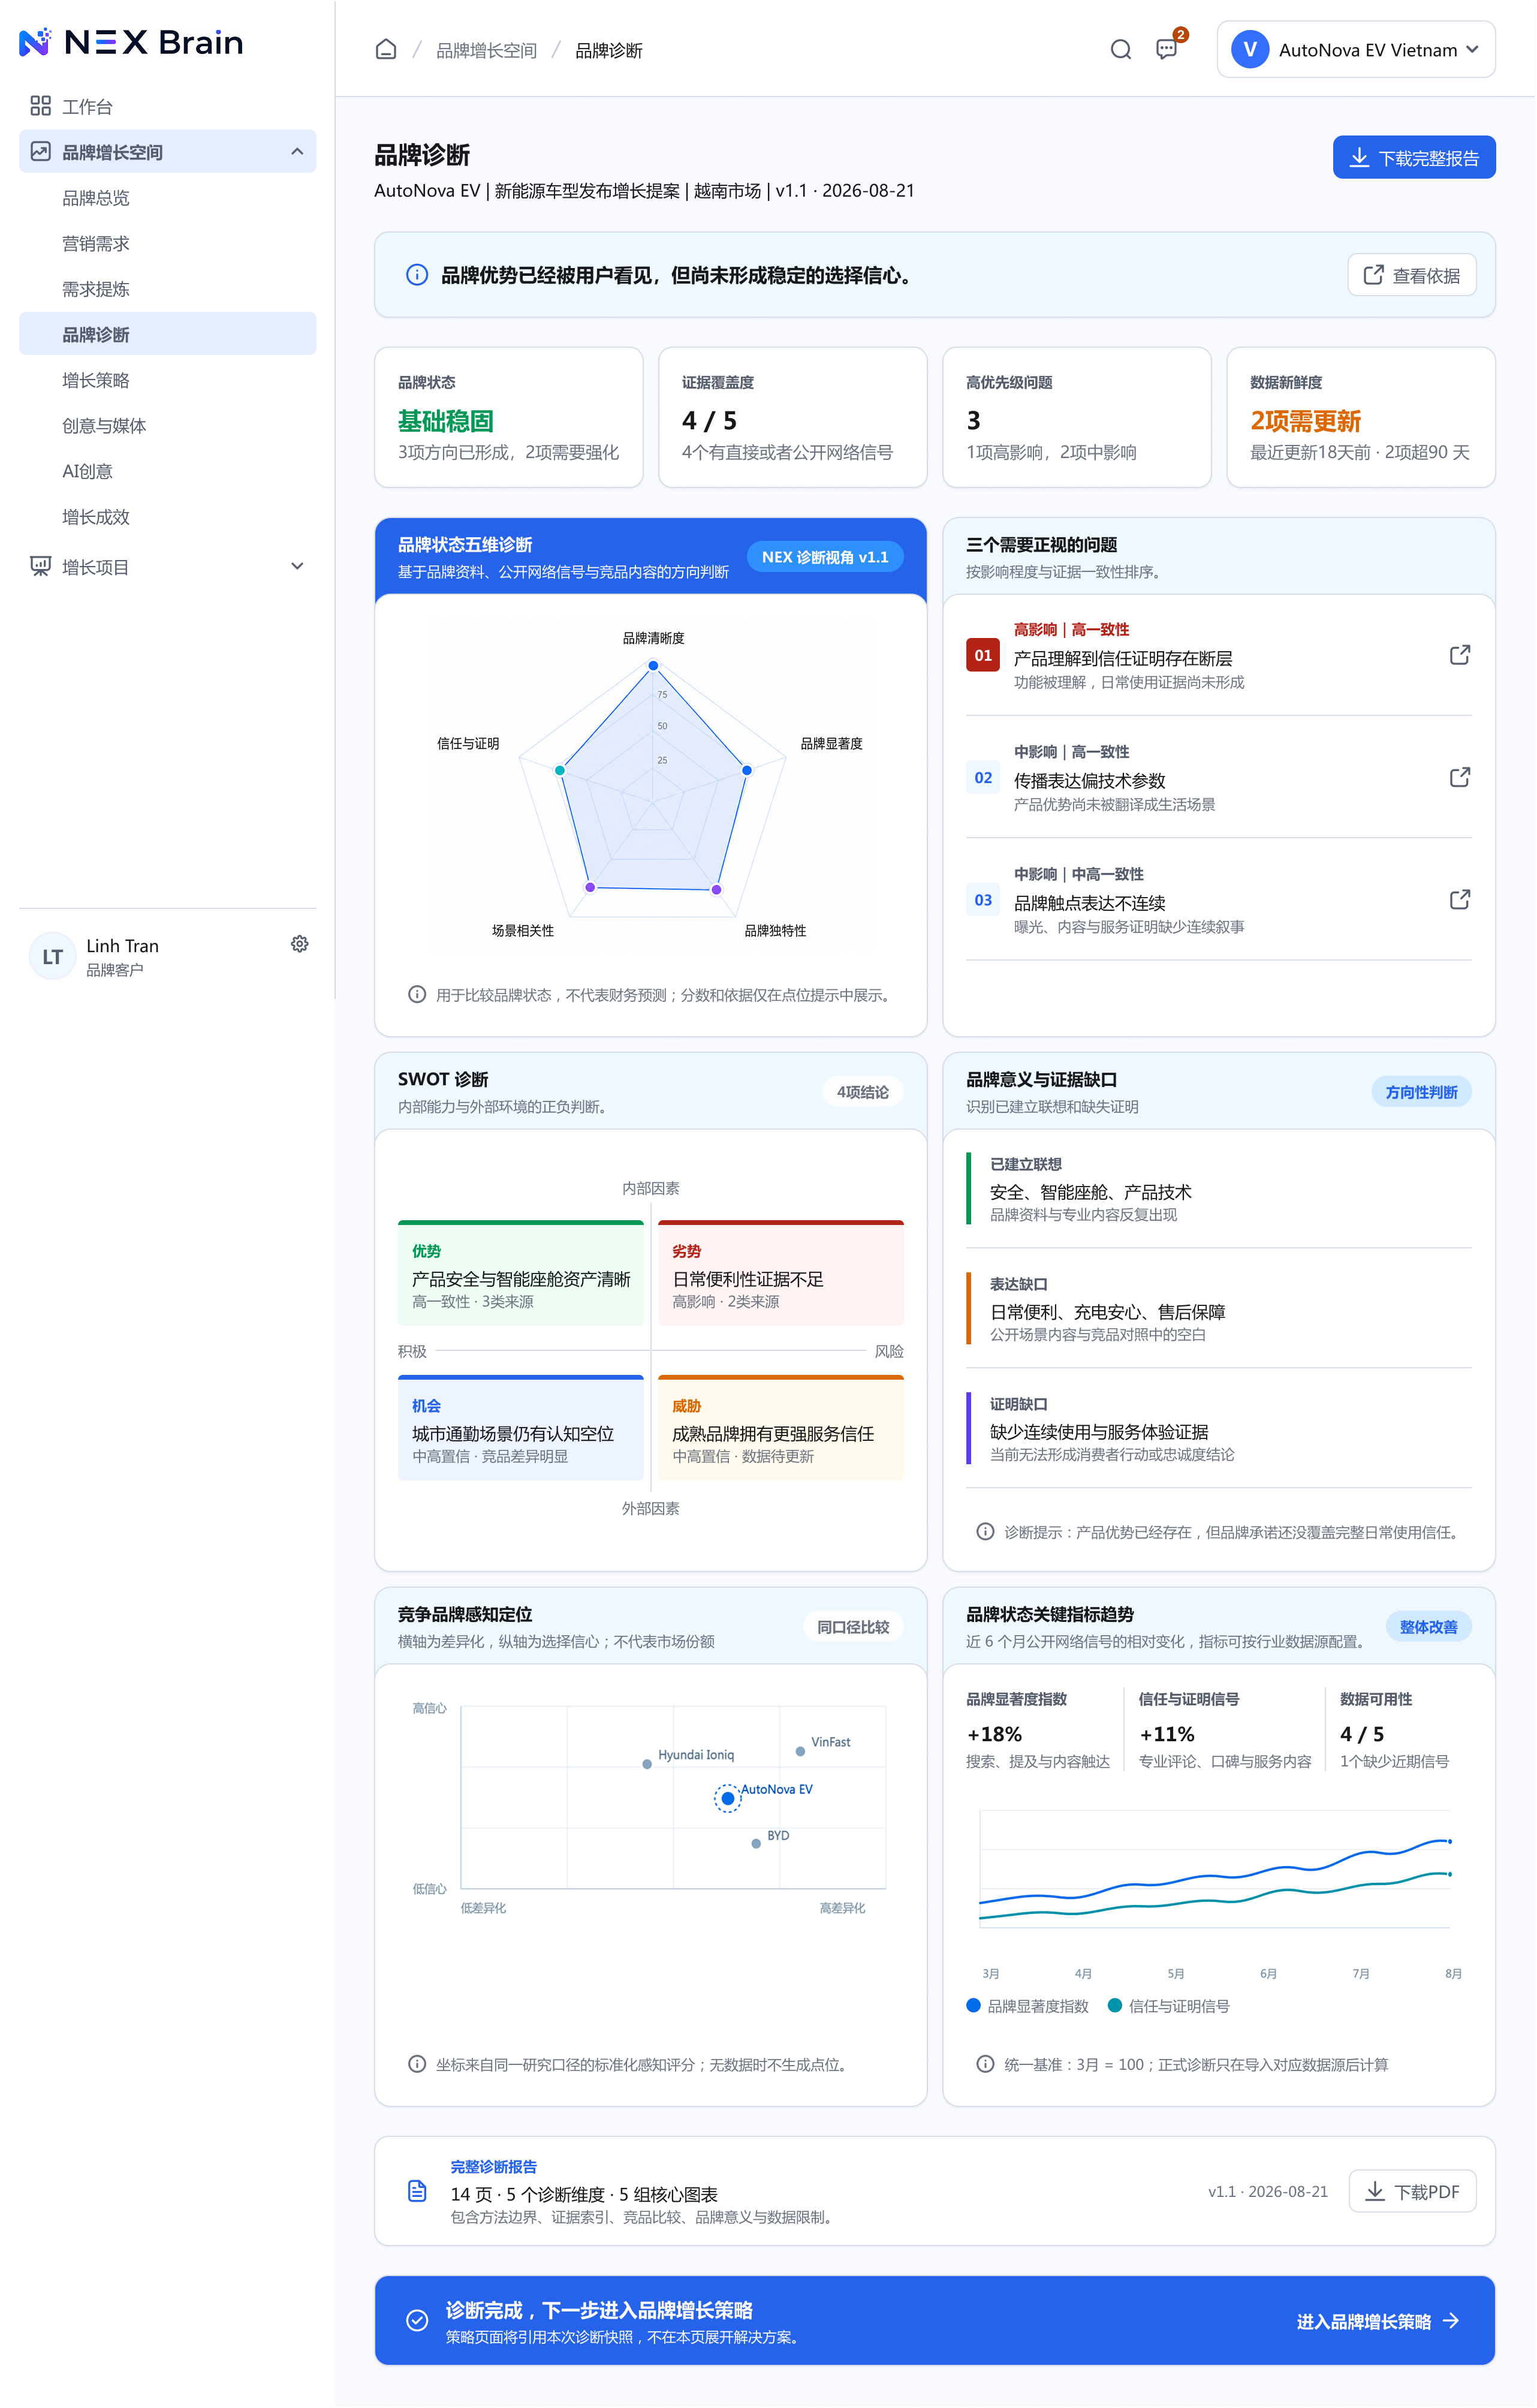Click 证据覆盖度 4 / 5 card

(792, 417)
